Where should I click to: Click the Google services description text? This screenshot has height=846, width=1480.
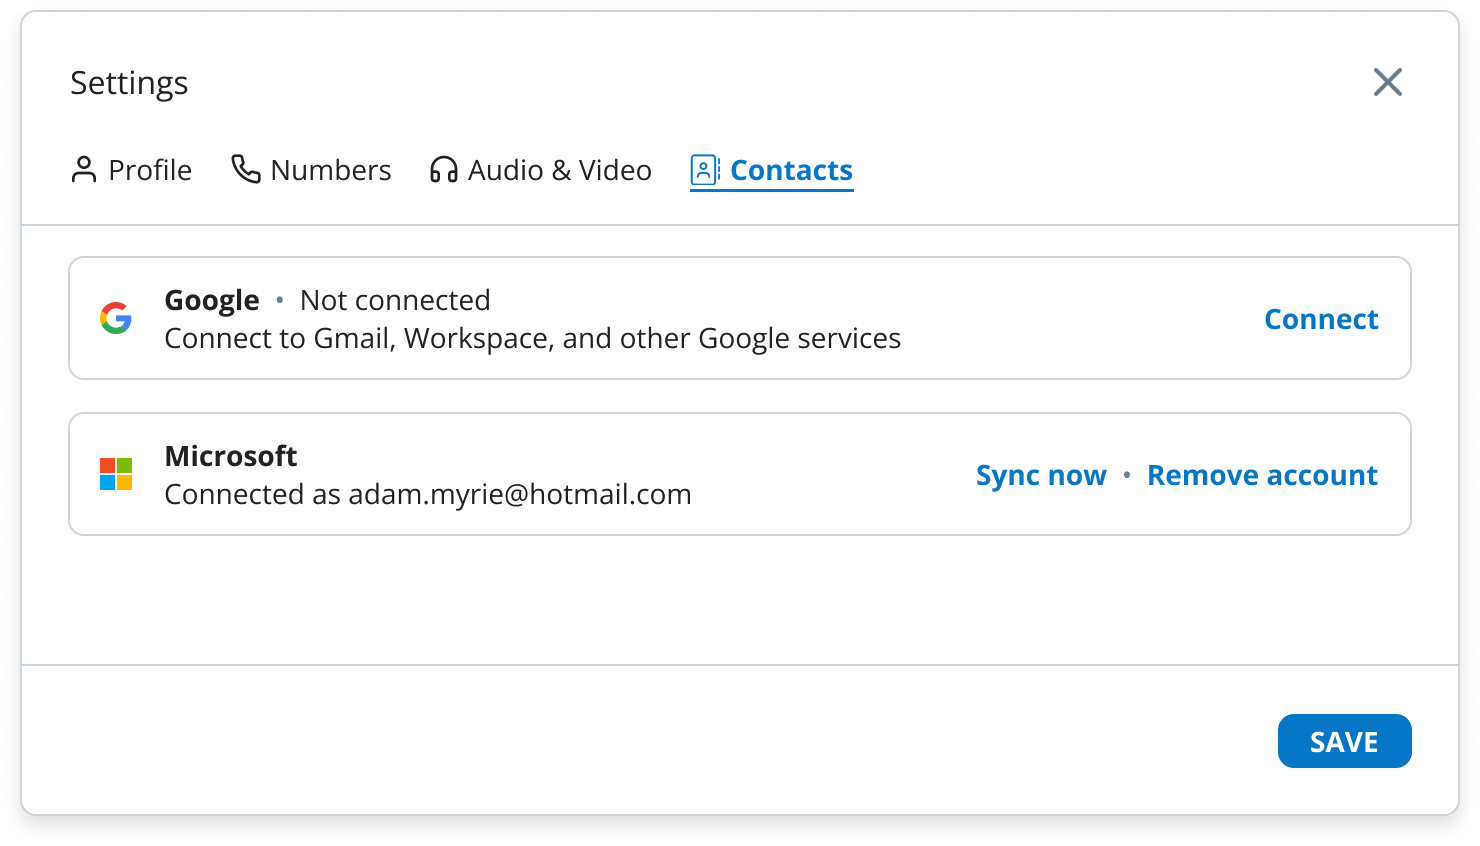532,338
